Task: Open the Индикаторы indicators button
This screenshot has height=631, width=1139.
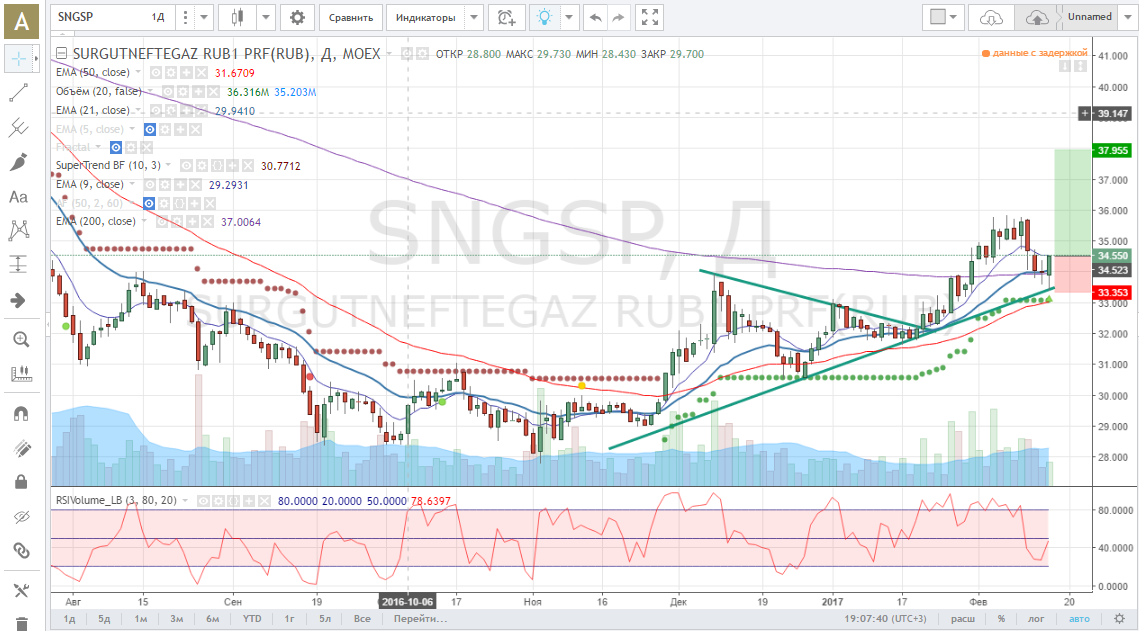Action: point(426,17)
